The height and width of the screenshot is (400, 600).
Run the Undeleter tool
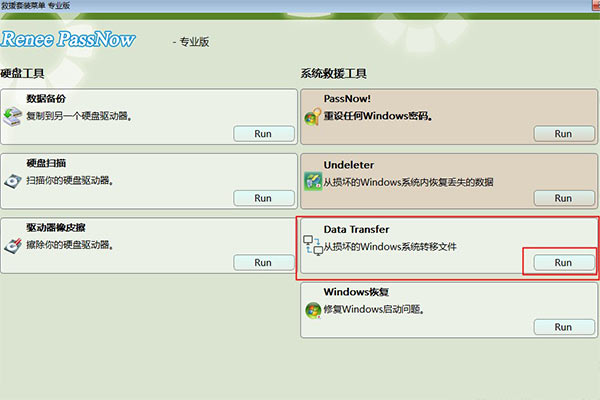coord(564,198)
